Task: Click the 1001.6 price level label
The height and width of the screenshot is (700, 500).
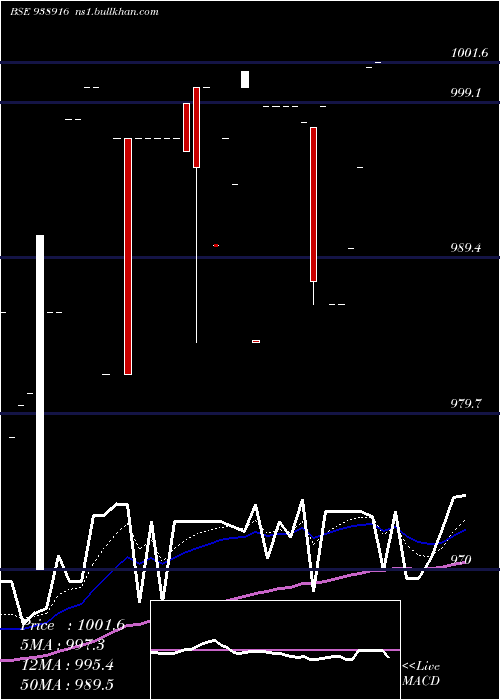Action: tap(469, 53)
